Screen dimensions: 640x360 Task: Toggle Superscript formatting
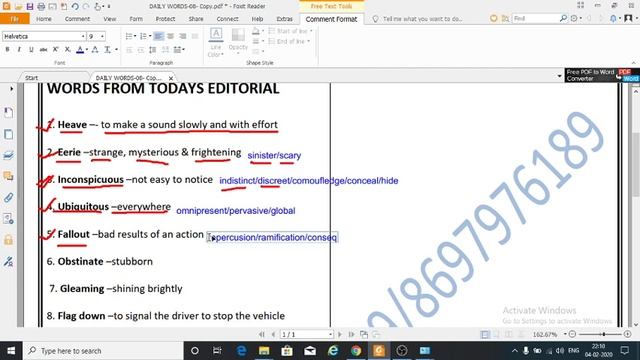coord(56,49)
